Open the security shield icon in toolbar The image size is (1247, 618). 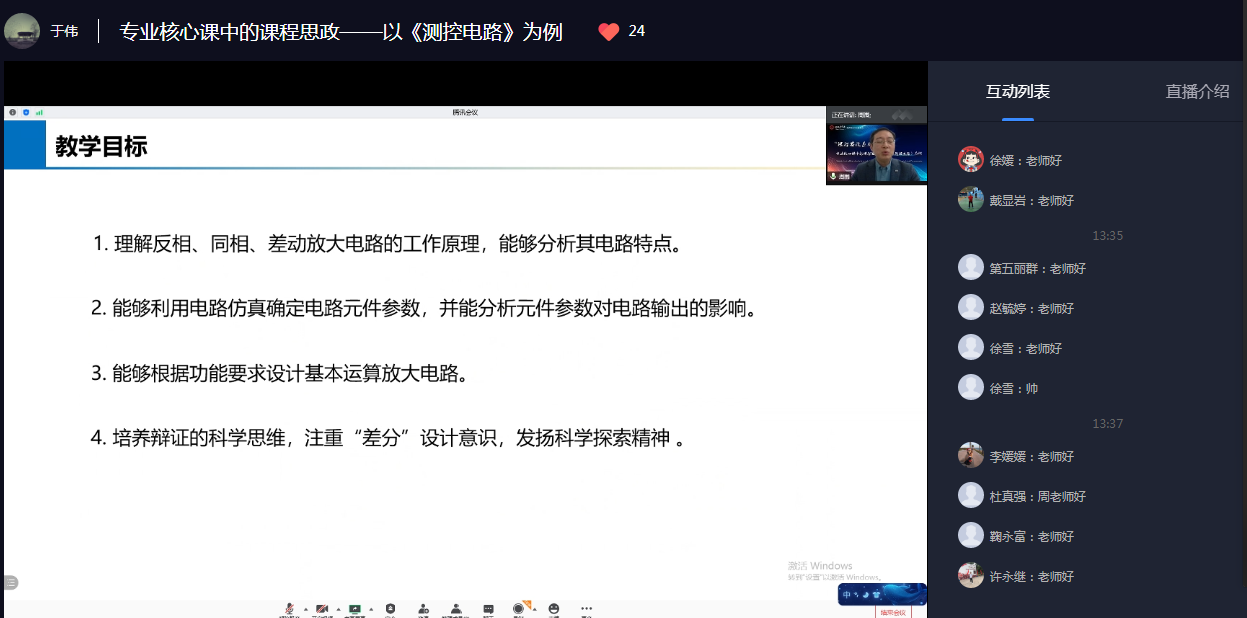390,609
